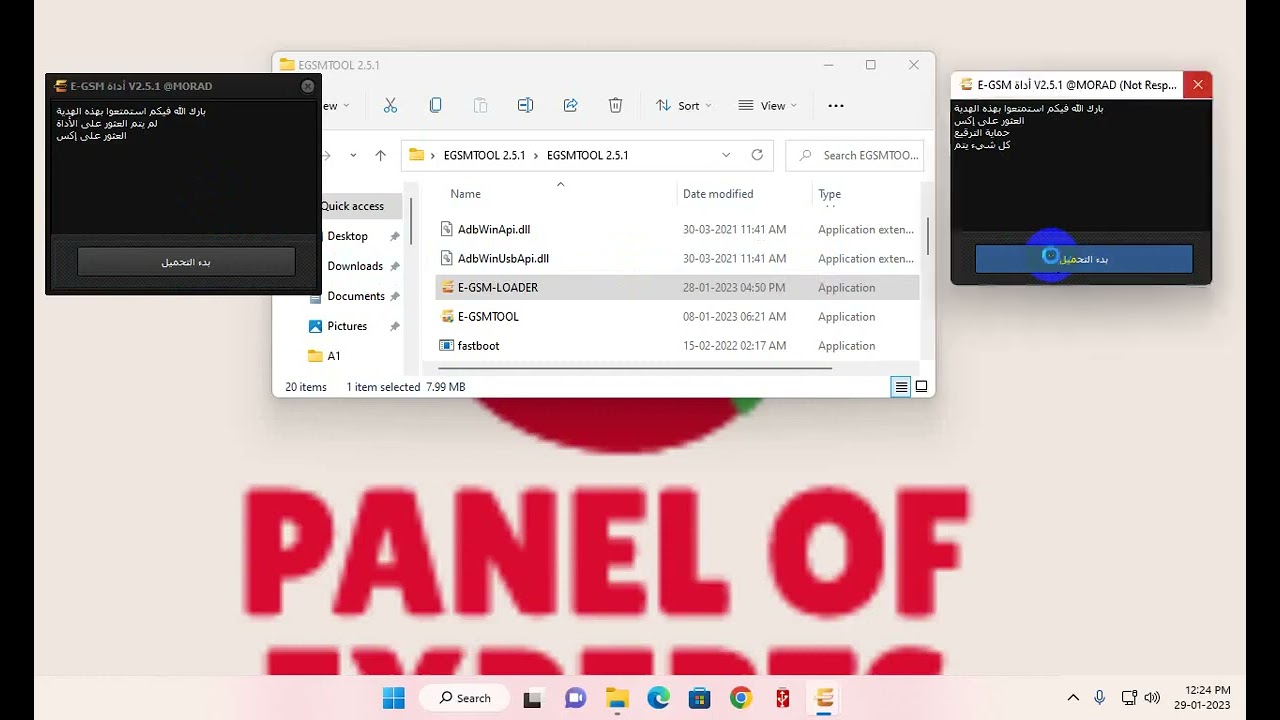
Task: Open recent locations chevron near Up arrow
Action: pyautogui.click(x=353, y=155)
